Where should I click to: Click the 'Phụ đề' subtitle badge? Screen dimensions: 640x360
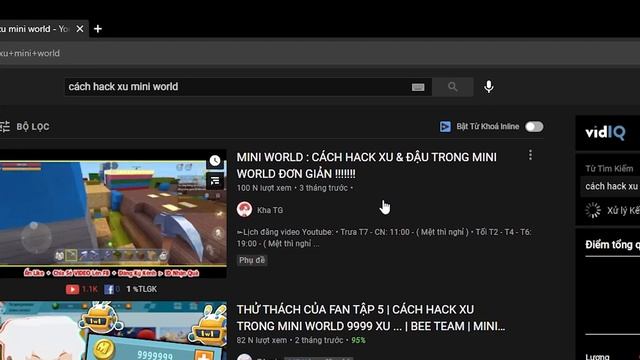252,260
